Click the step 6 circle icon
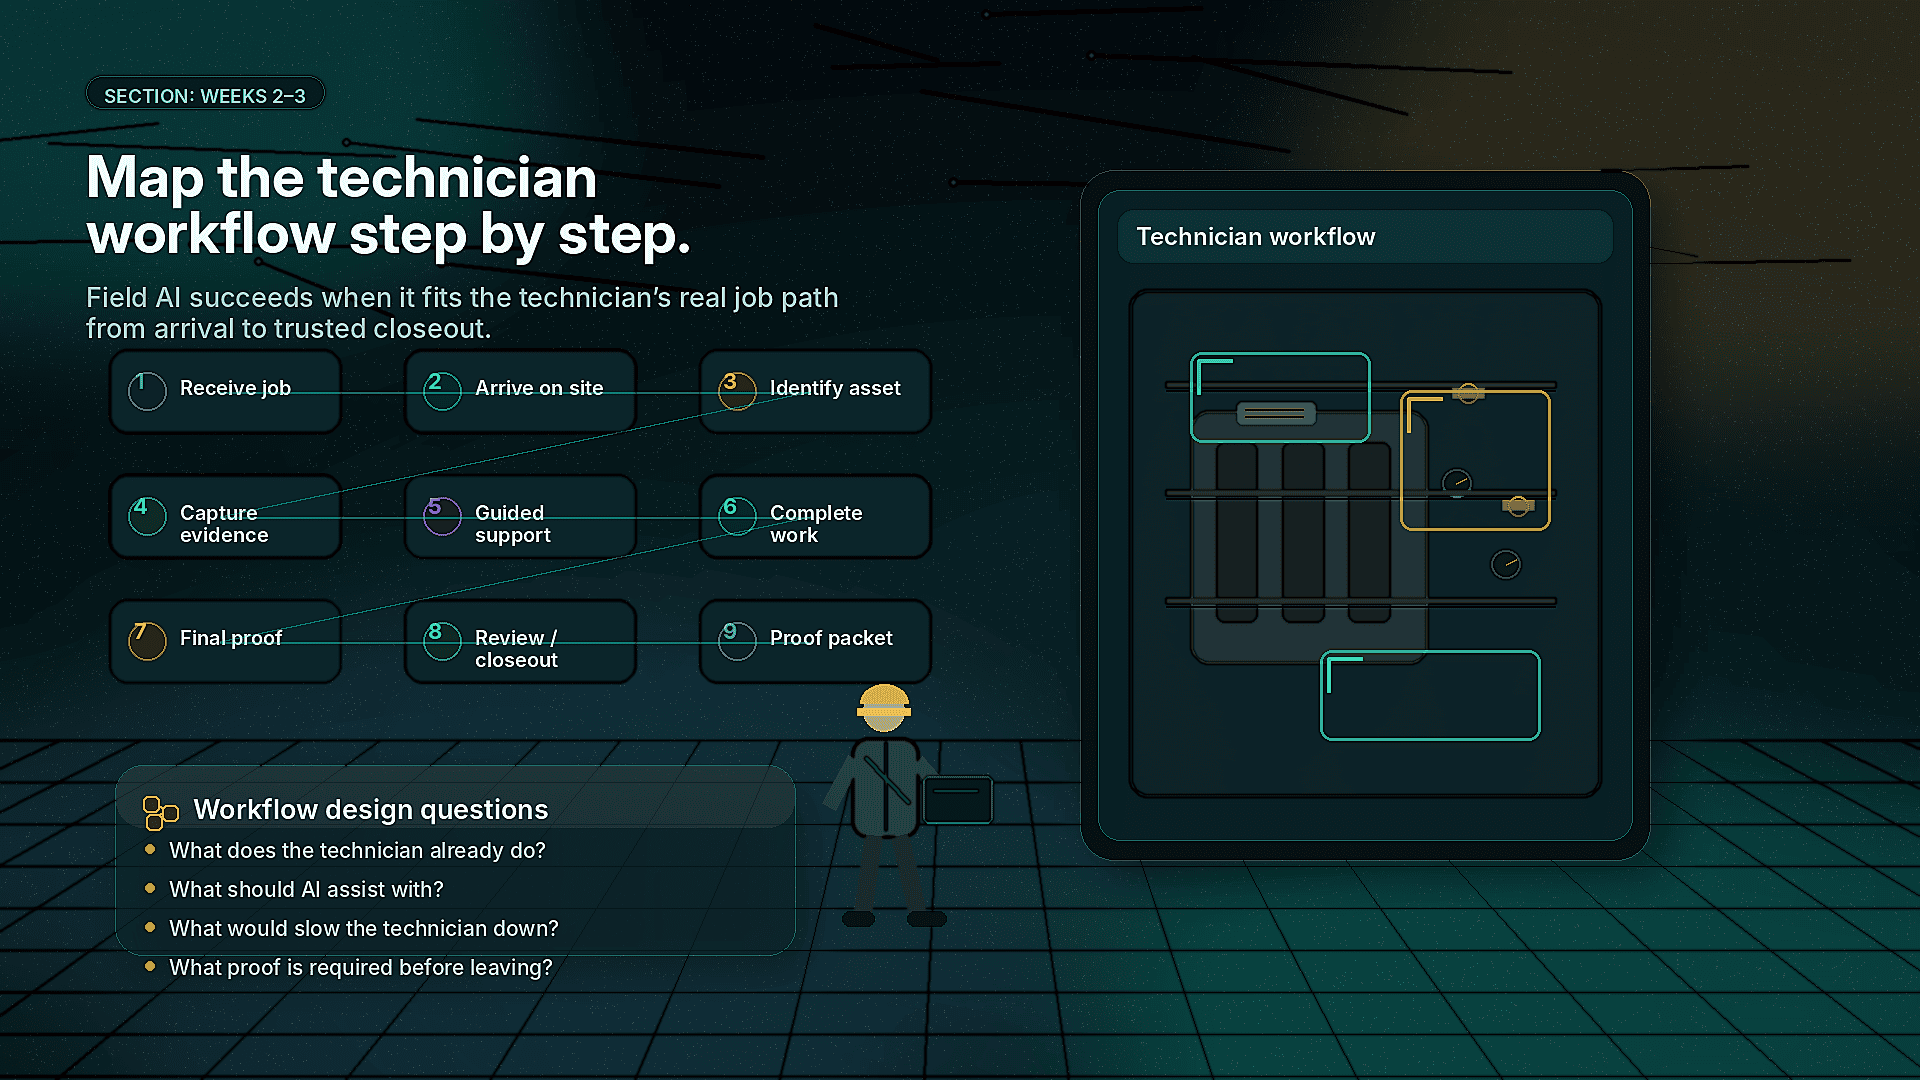 pyautogui.click(x=737, y=516)
